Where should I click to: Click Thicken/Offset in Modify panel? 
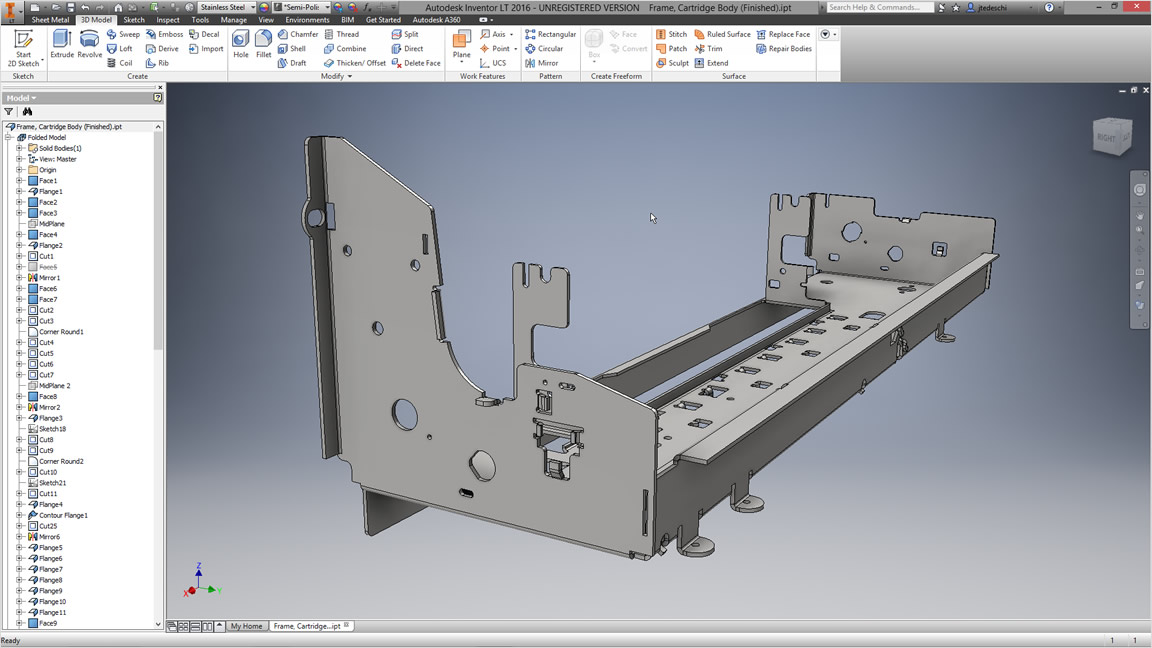[x=355, y=63]
